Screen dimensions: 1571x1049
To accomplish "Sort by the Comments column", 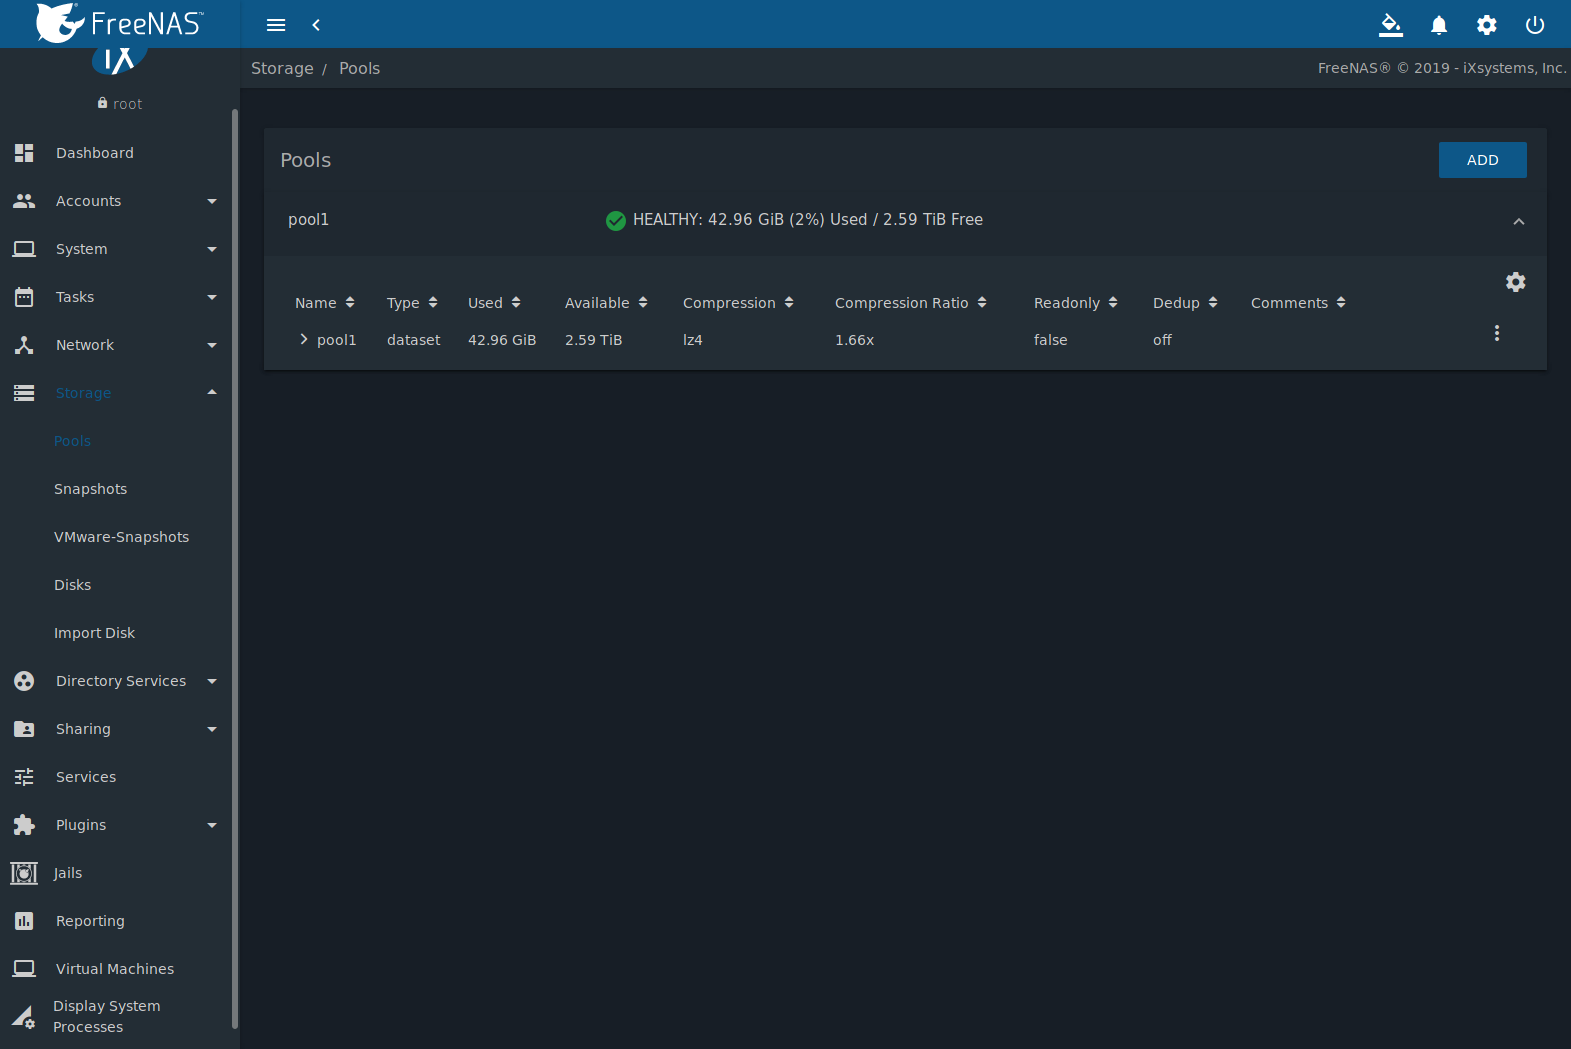I will 1298,303.
